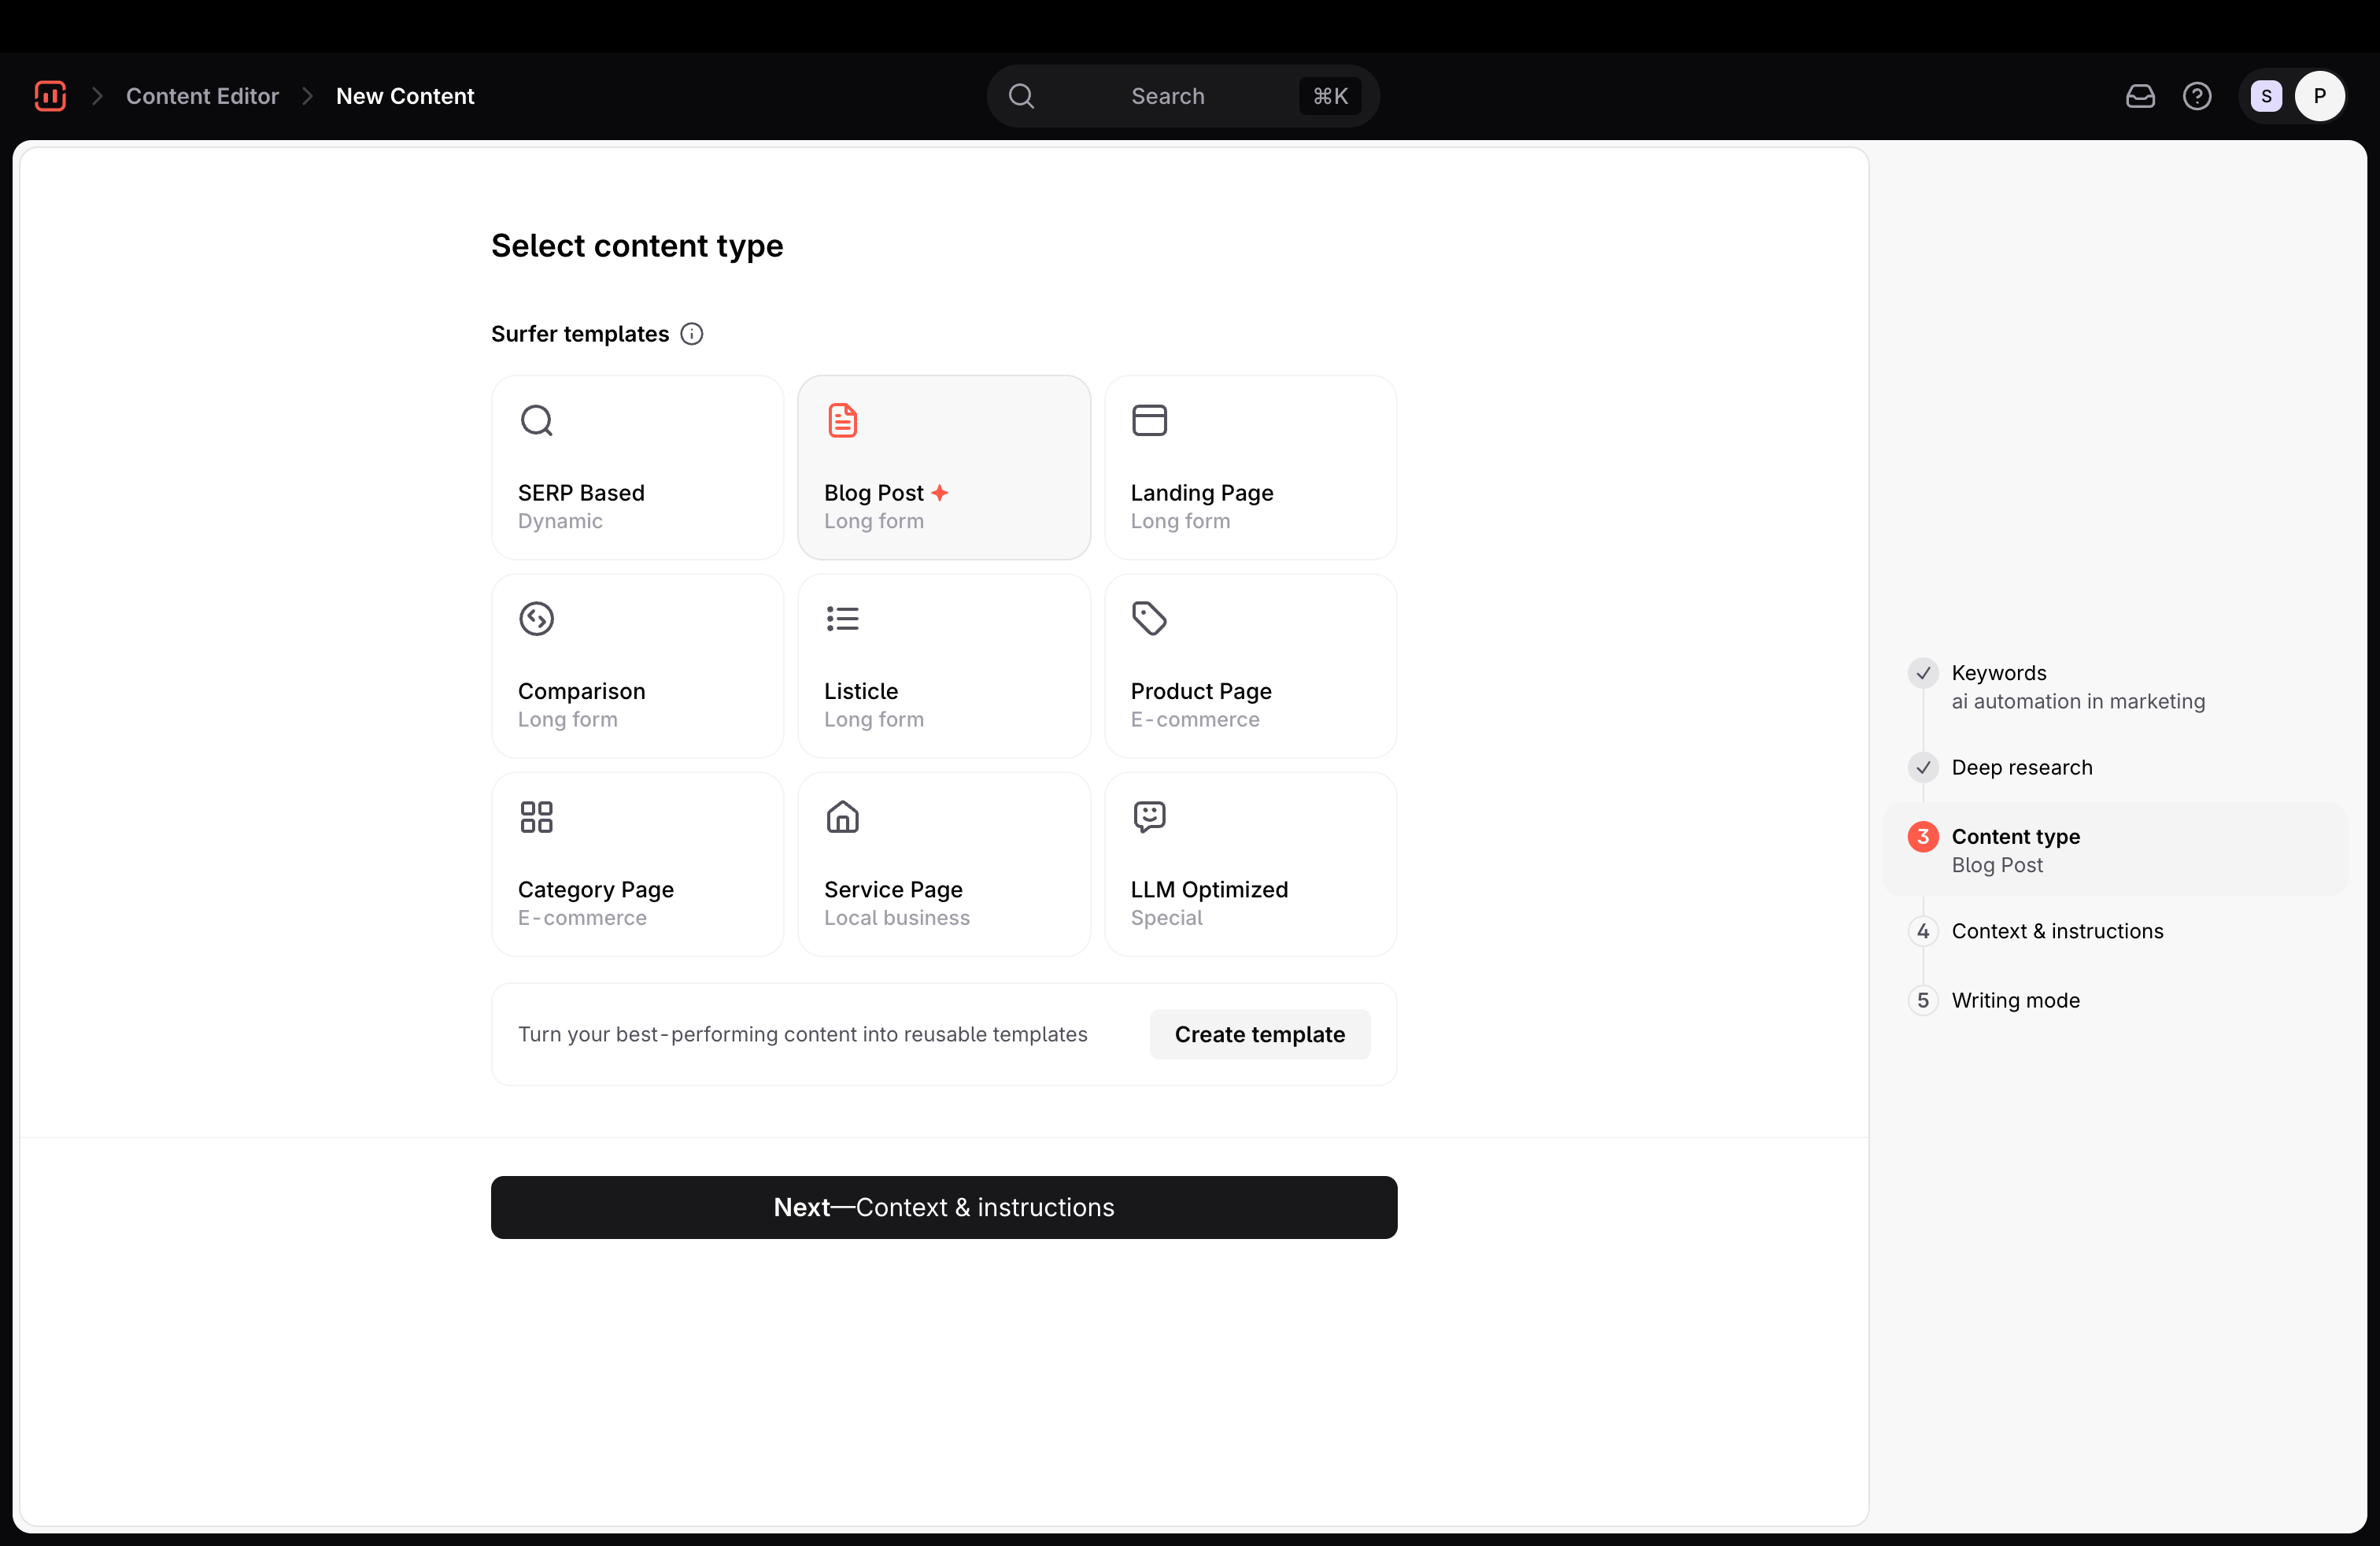Go to the Deep research step

coord(2022,767)
